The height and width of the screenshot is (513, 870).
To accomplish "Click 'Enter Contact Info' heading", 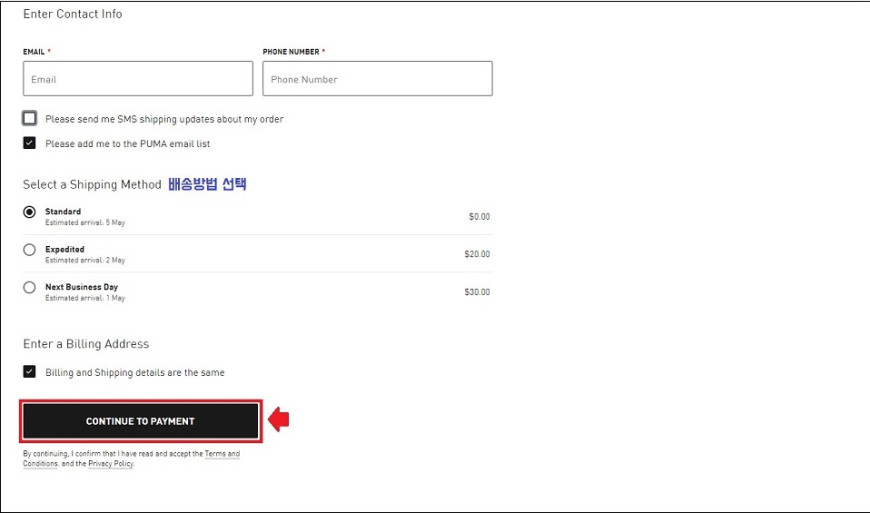I will 73,14.
